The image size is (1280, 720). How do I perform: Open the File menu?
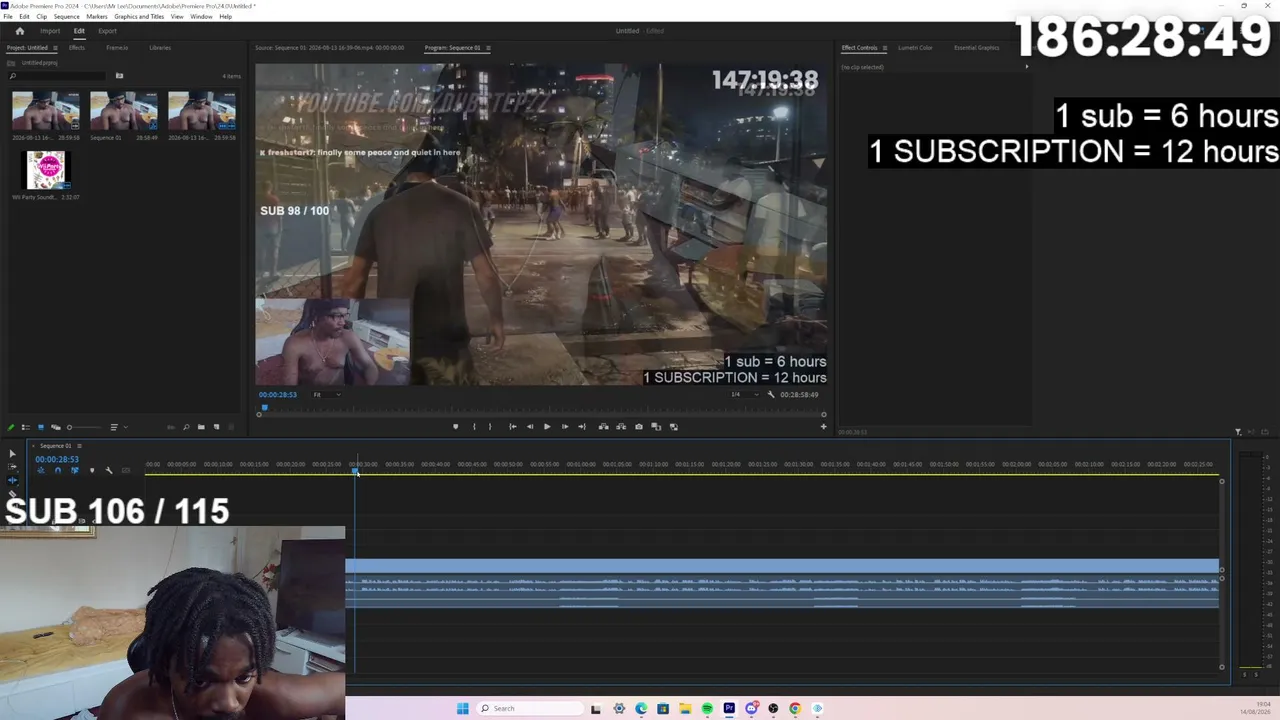click(9, 17)
